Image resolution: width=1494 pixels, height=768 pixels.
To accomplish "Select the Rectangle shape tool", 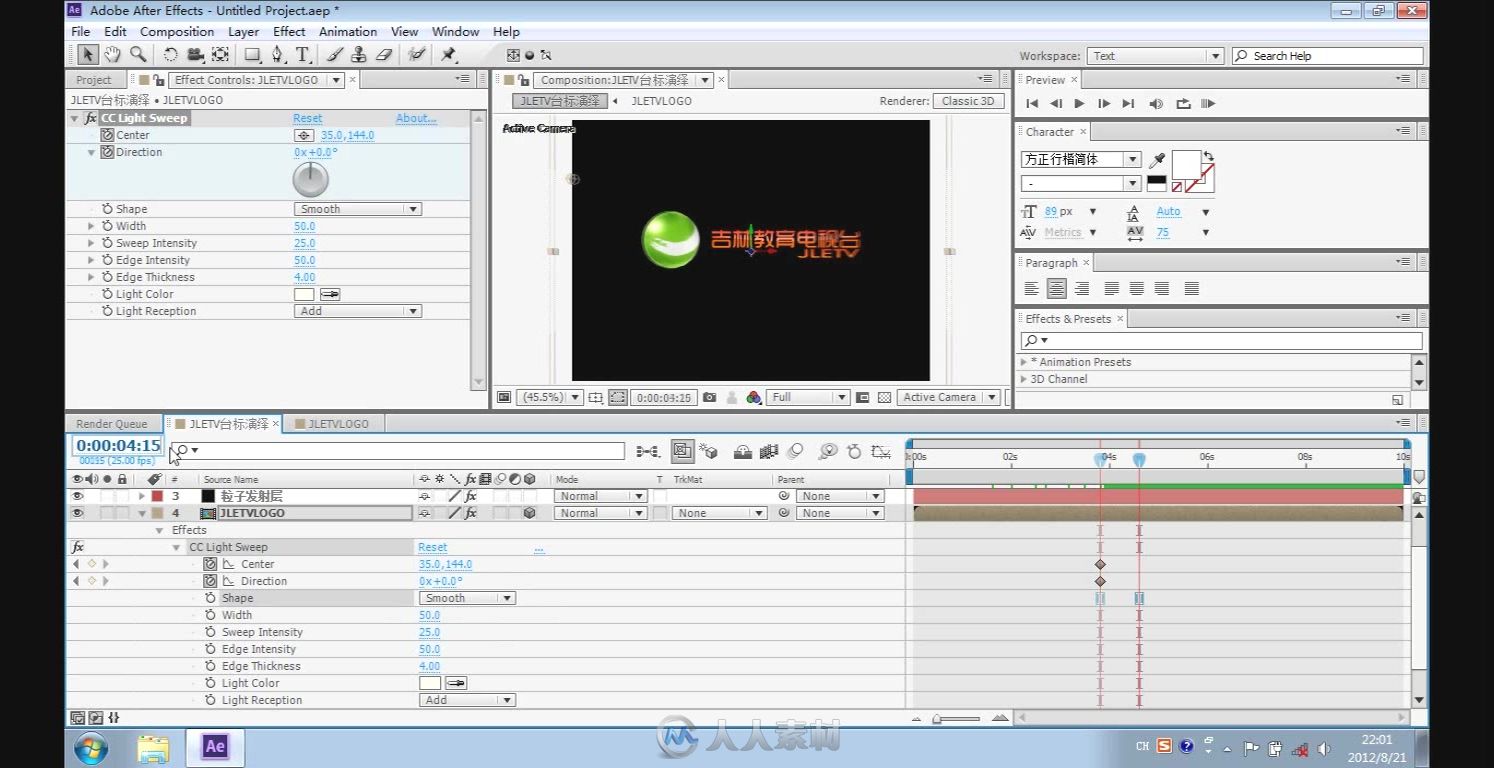I will pyautogui.click(x=253, y=55).
